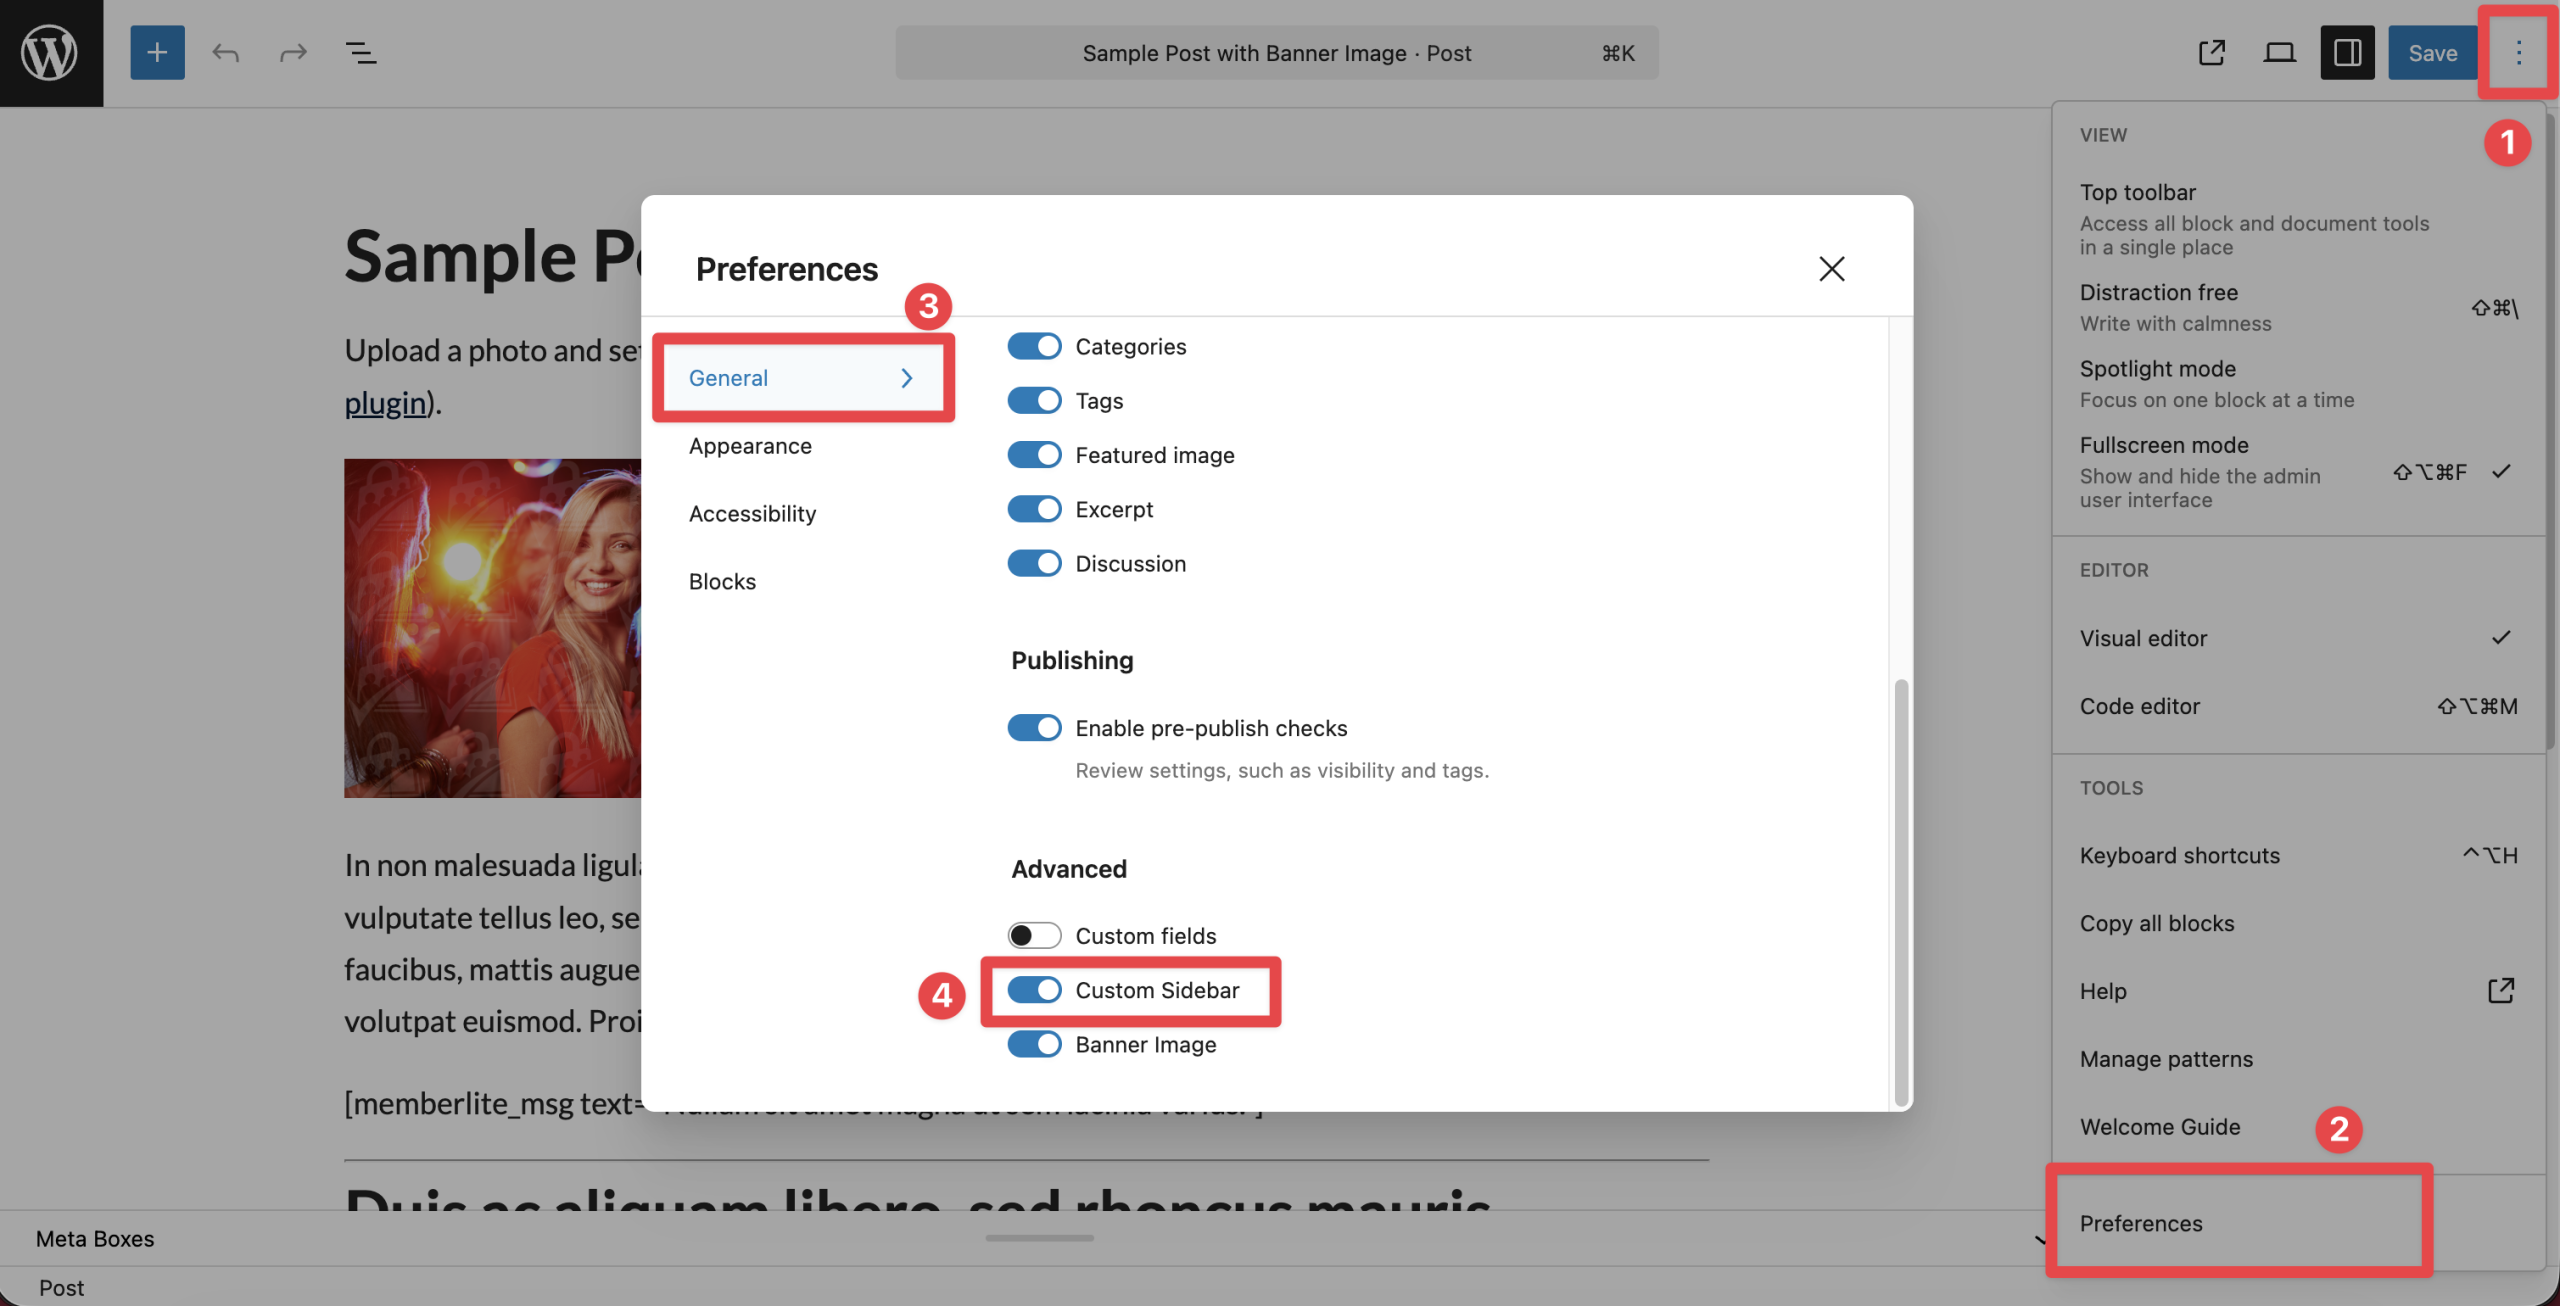Image resolution: width=2560 pixels, height=1306 pixels.
Task: Open the block inserter plus button
Action: 157,52
